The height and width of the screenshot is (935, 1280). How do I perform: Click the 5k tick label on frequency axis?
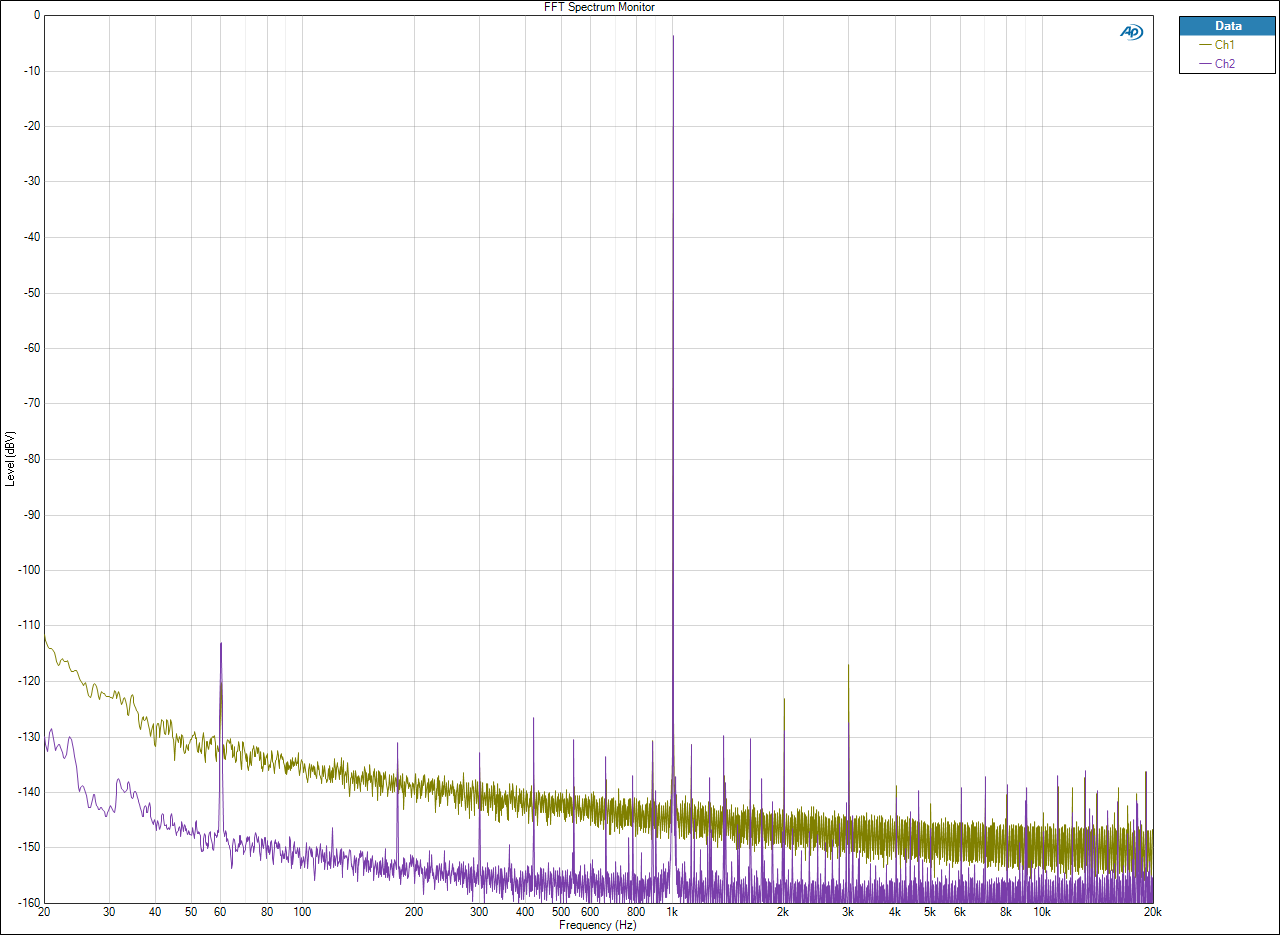tap(930, 912)
